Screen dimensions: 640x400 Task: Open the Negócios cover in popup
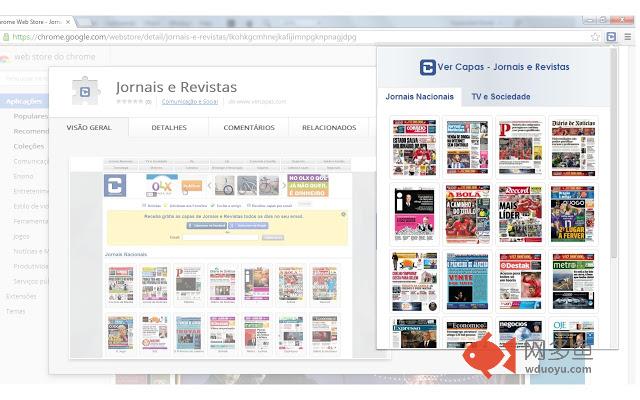click(520, 333)
